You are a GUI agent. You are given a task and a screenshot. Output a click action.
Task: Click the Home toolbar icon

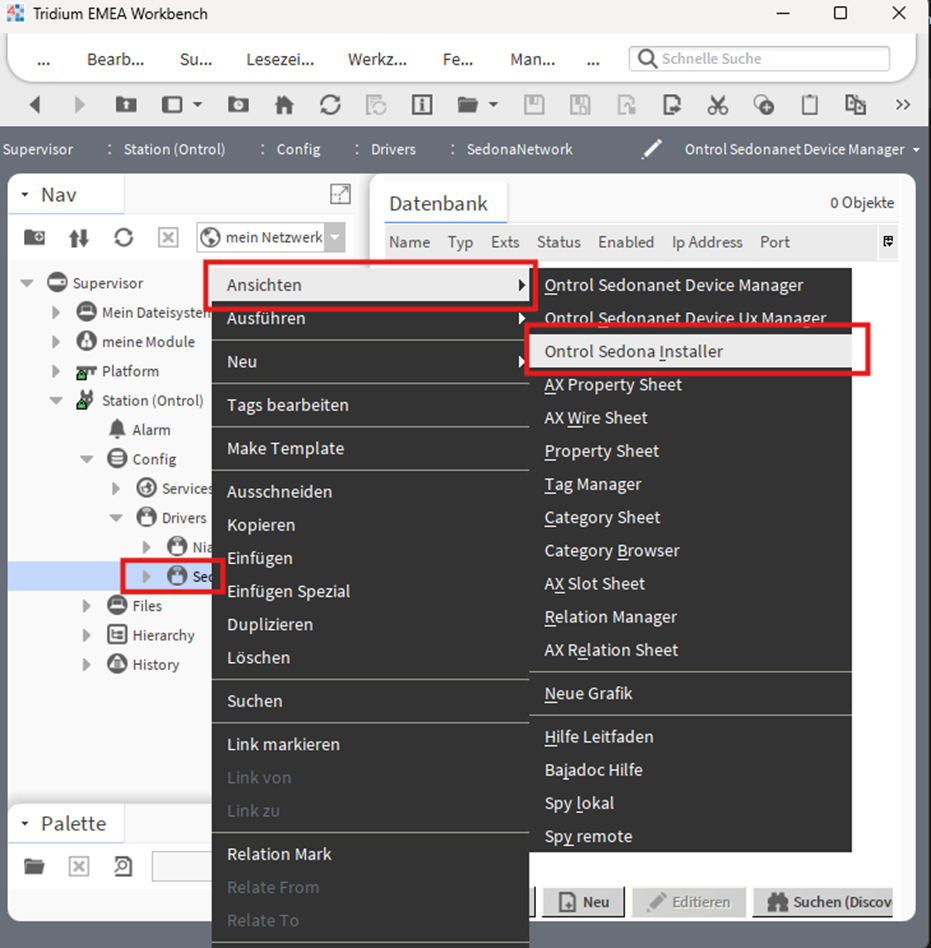tap(284, 105)
